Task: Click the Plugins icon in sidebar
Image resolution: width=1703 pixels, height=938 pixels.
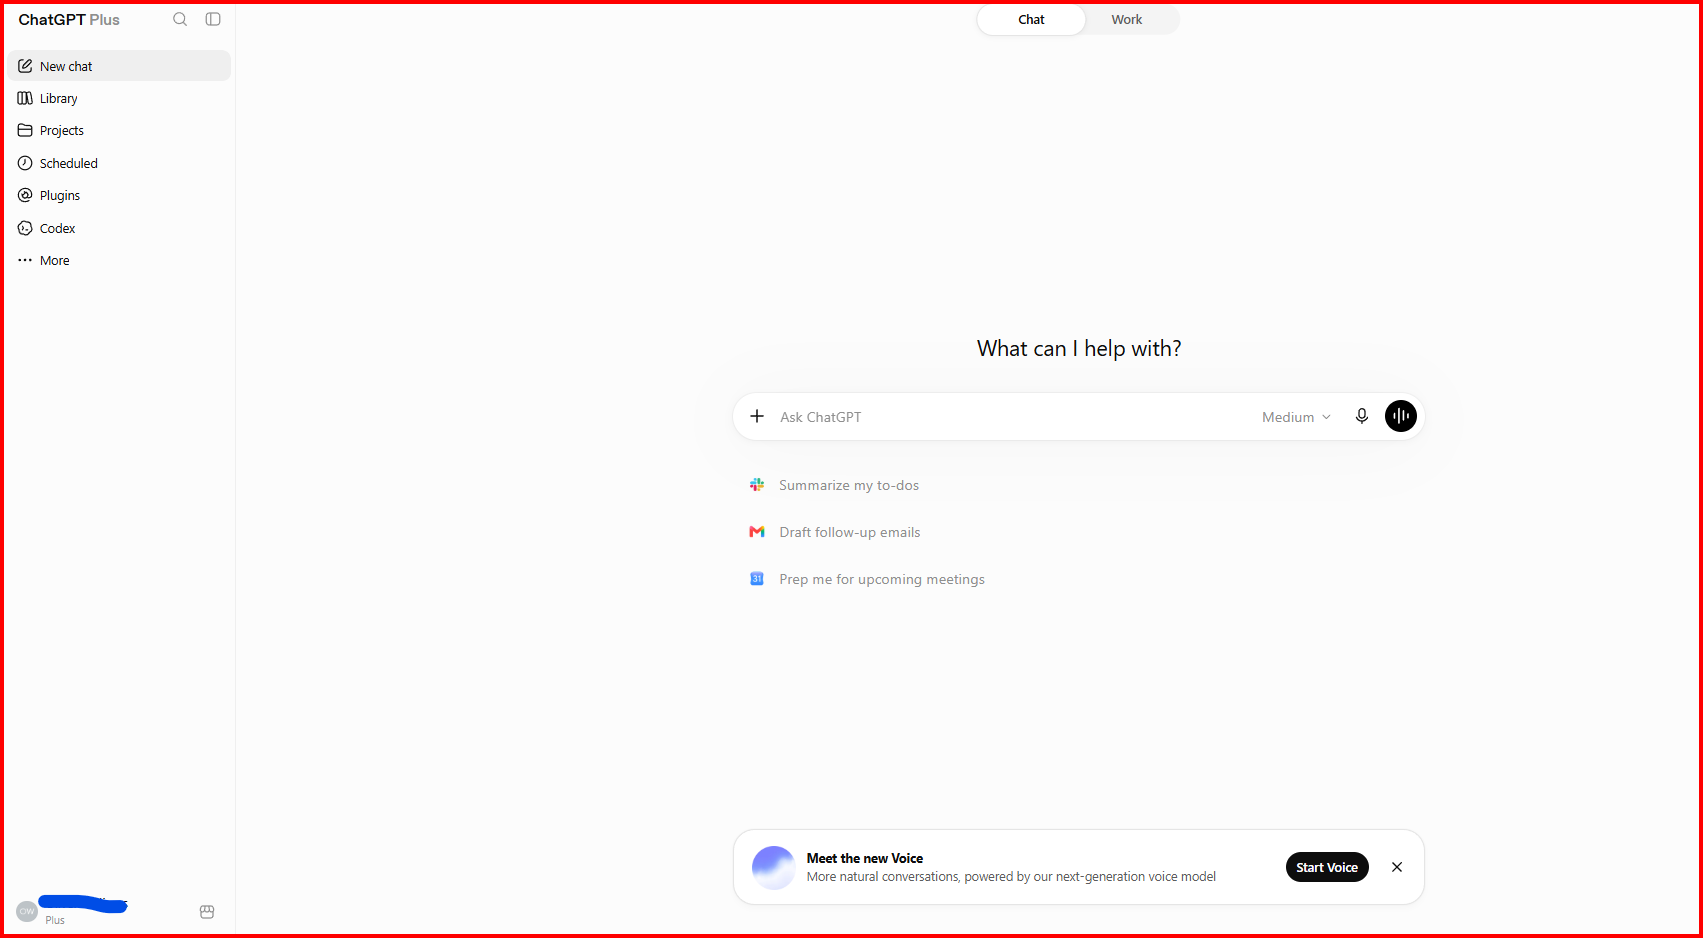Action: point(25,195)
